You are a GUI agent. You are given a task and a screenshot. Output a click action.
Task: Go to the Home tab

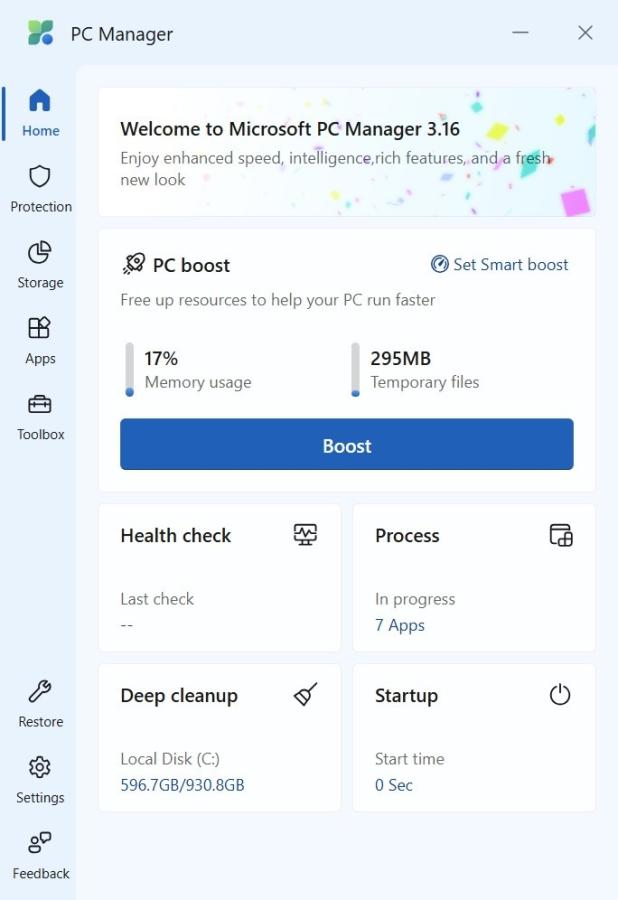(x=40, y=112)
